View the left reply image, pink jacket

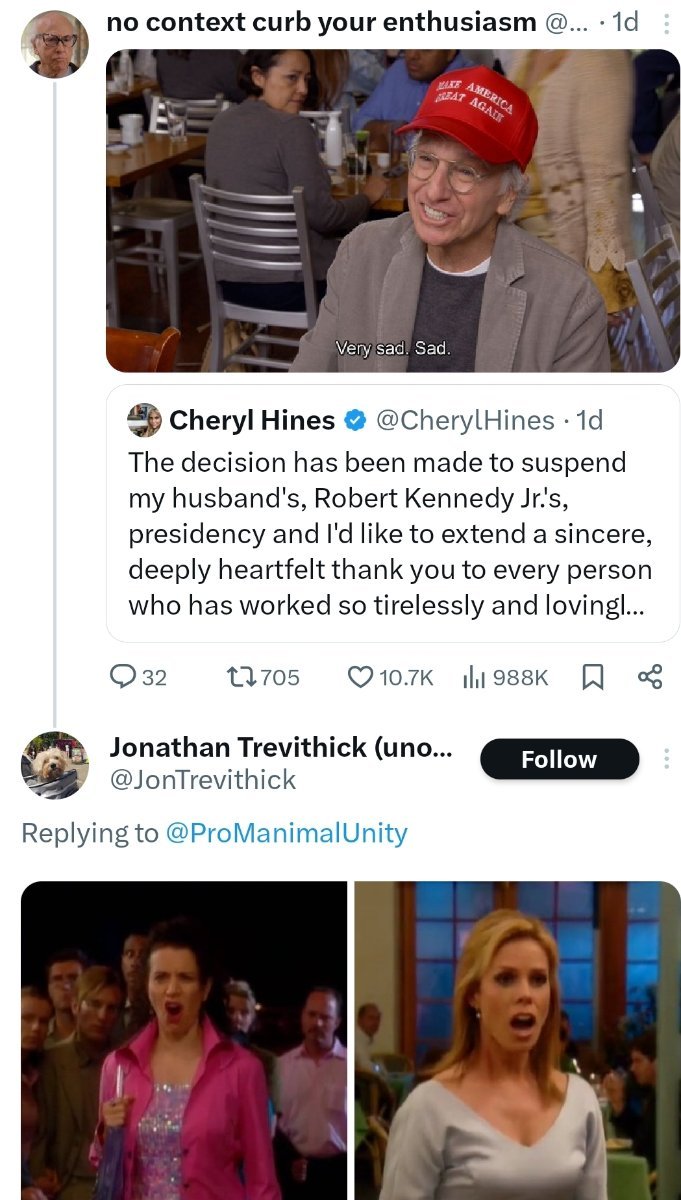pyautogui.click(x=183, y=1040)
